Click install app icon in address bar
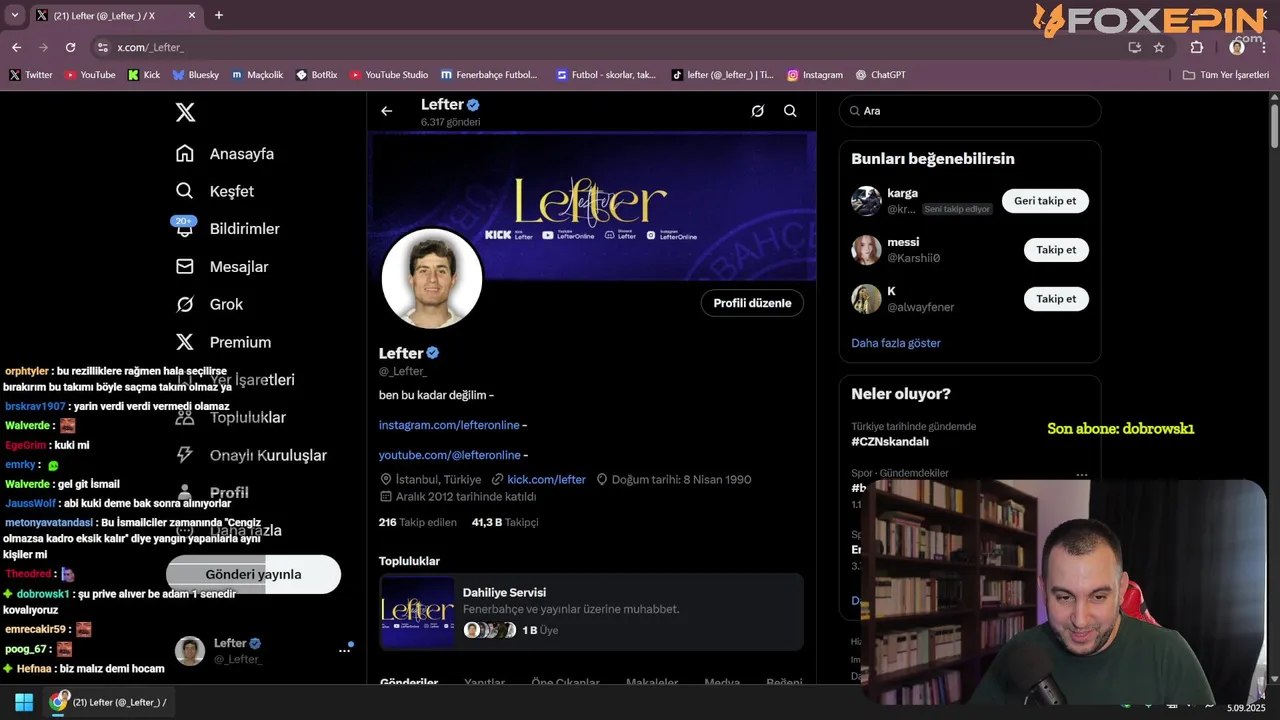 point(1135,47)
